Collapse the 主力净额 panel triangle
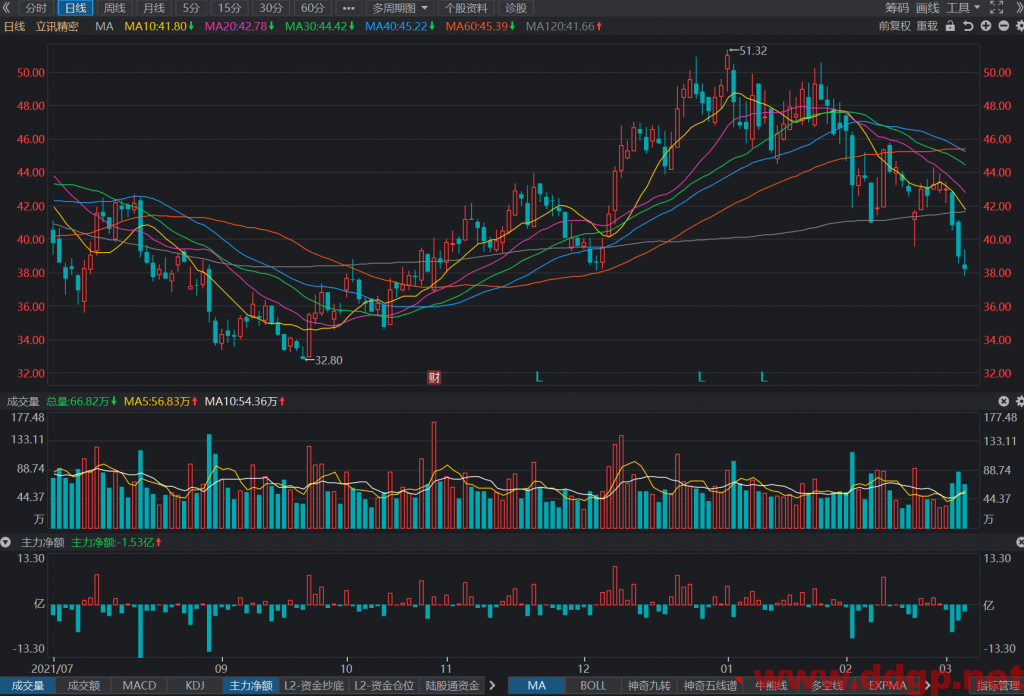 (6, 542)
